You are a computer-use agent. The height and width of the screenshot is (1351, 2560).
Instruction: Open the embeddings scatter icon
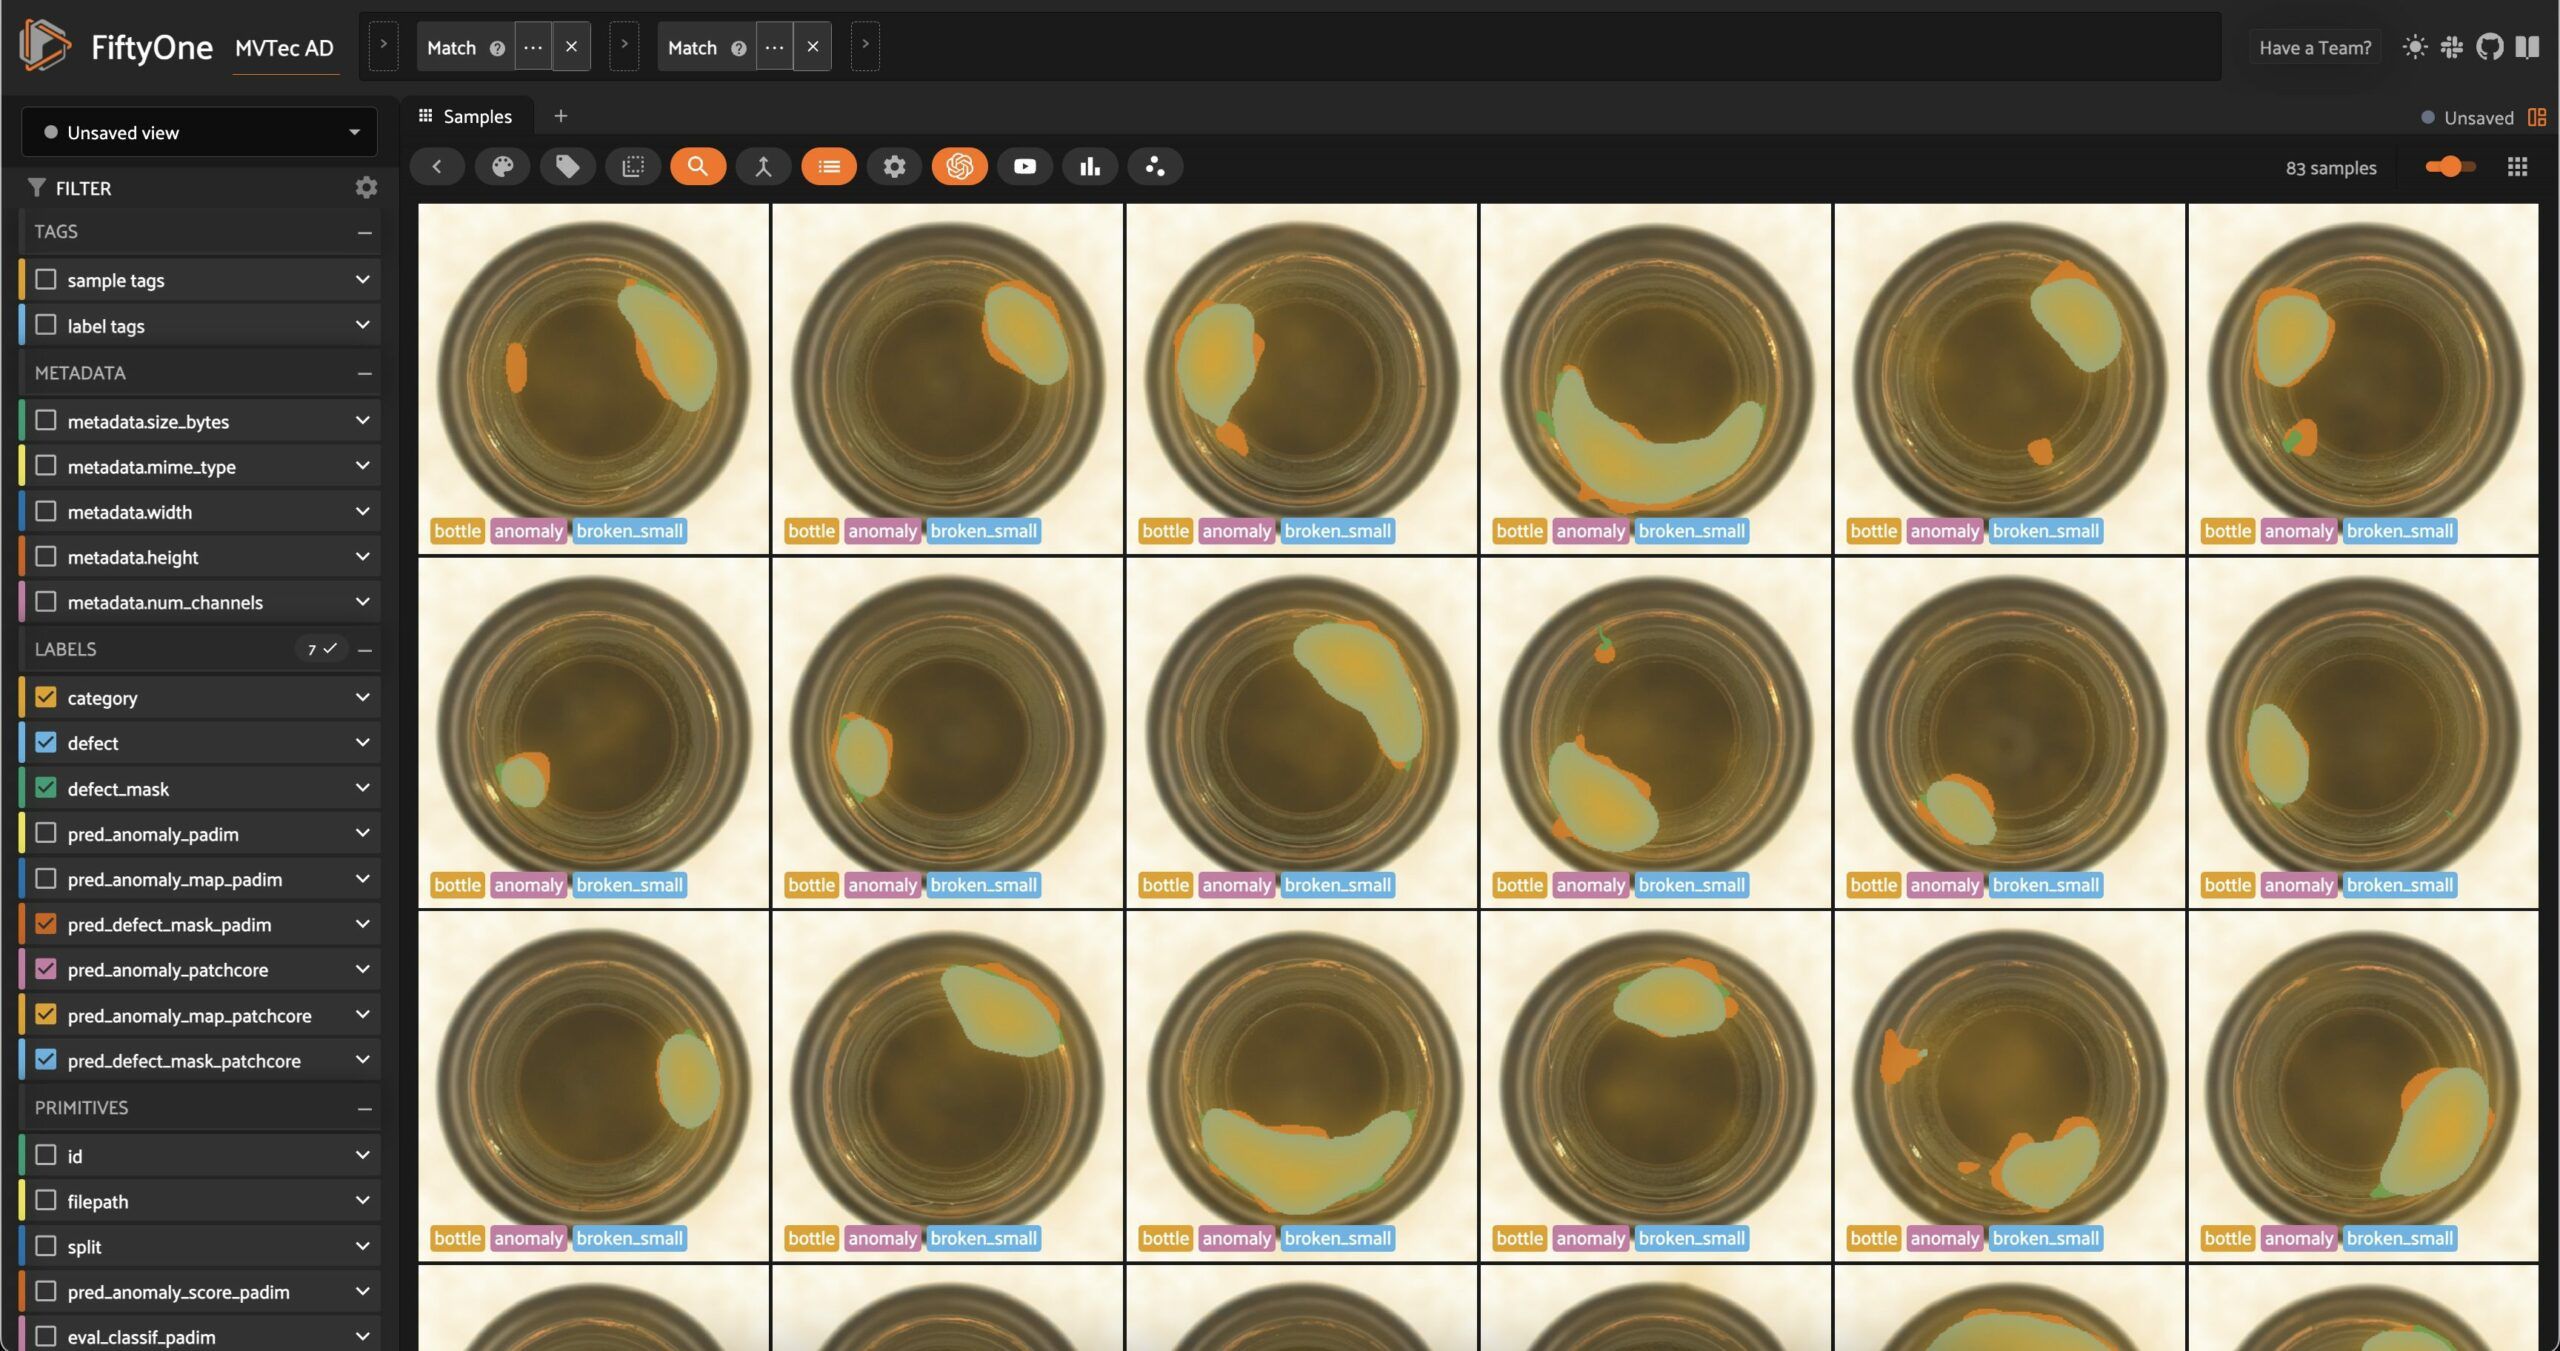point(1154,167)
